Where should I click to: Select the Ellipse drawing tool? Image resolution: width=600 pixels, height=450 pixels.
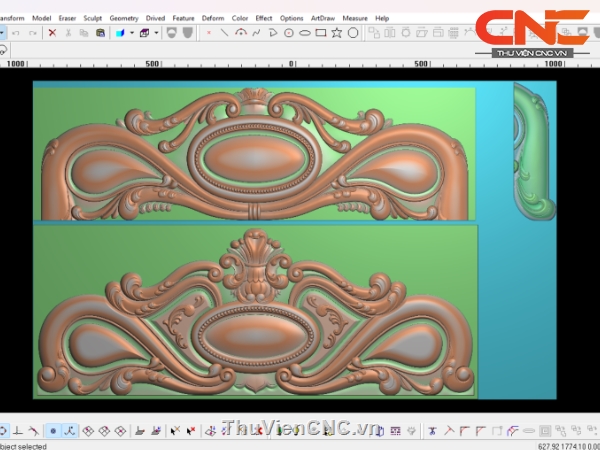click(304, 33)
